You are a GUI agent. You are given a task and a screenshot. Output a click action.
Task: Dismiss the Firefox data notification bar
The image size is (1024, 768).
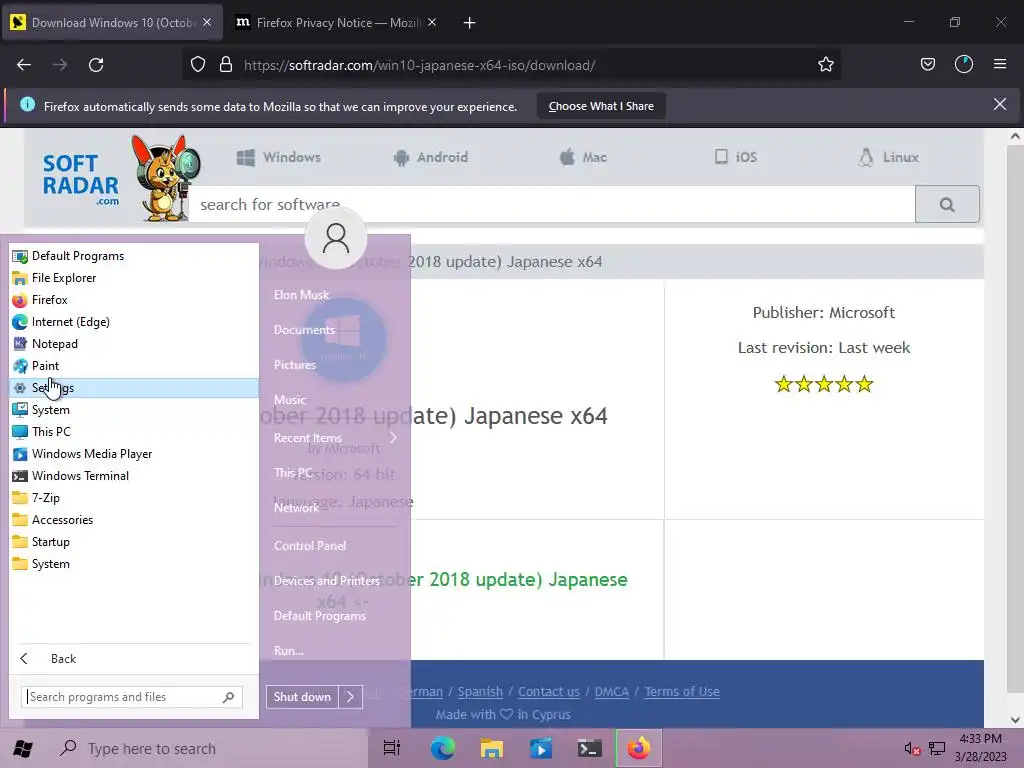(x=1000, y=104)
